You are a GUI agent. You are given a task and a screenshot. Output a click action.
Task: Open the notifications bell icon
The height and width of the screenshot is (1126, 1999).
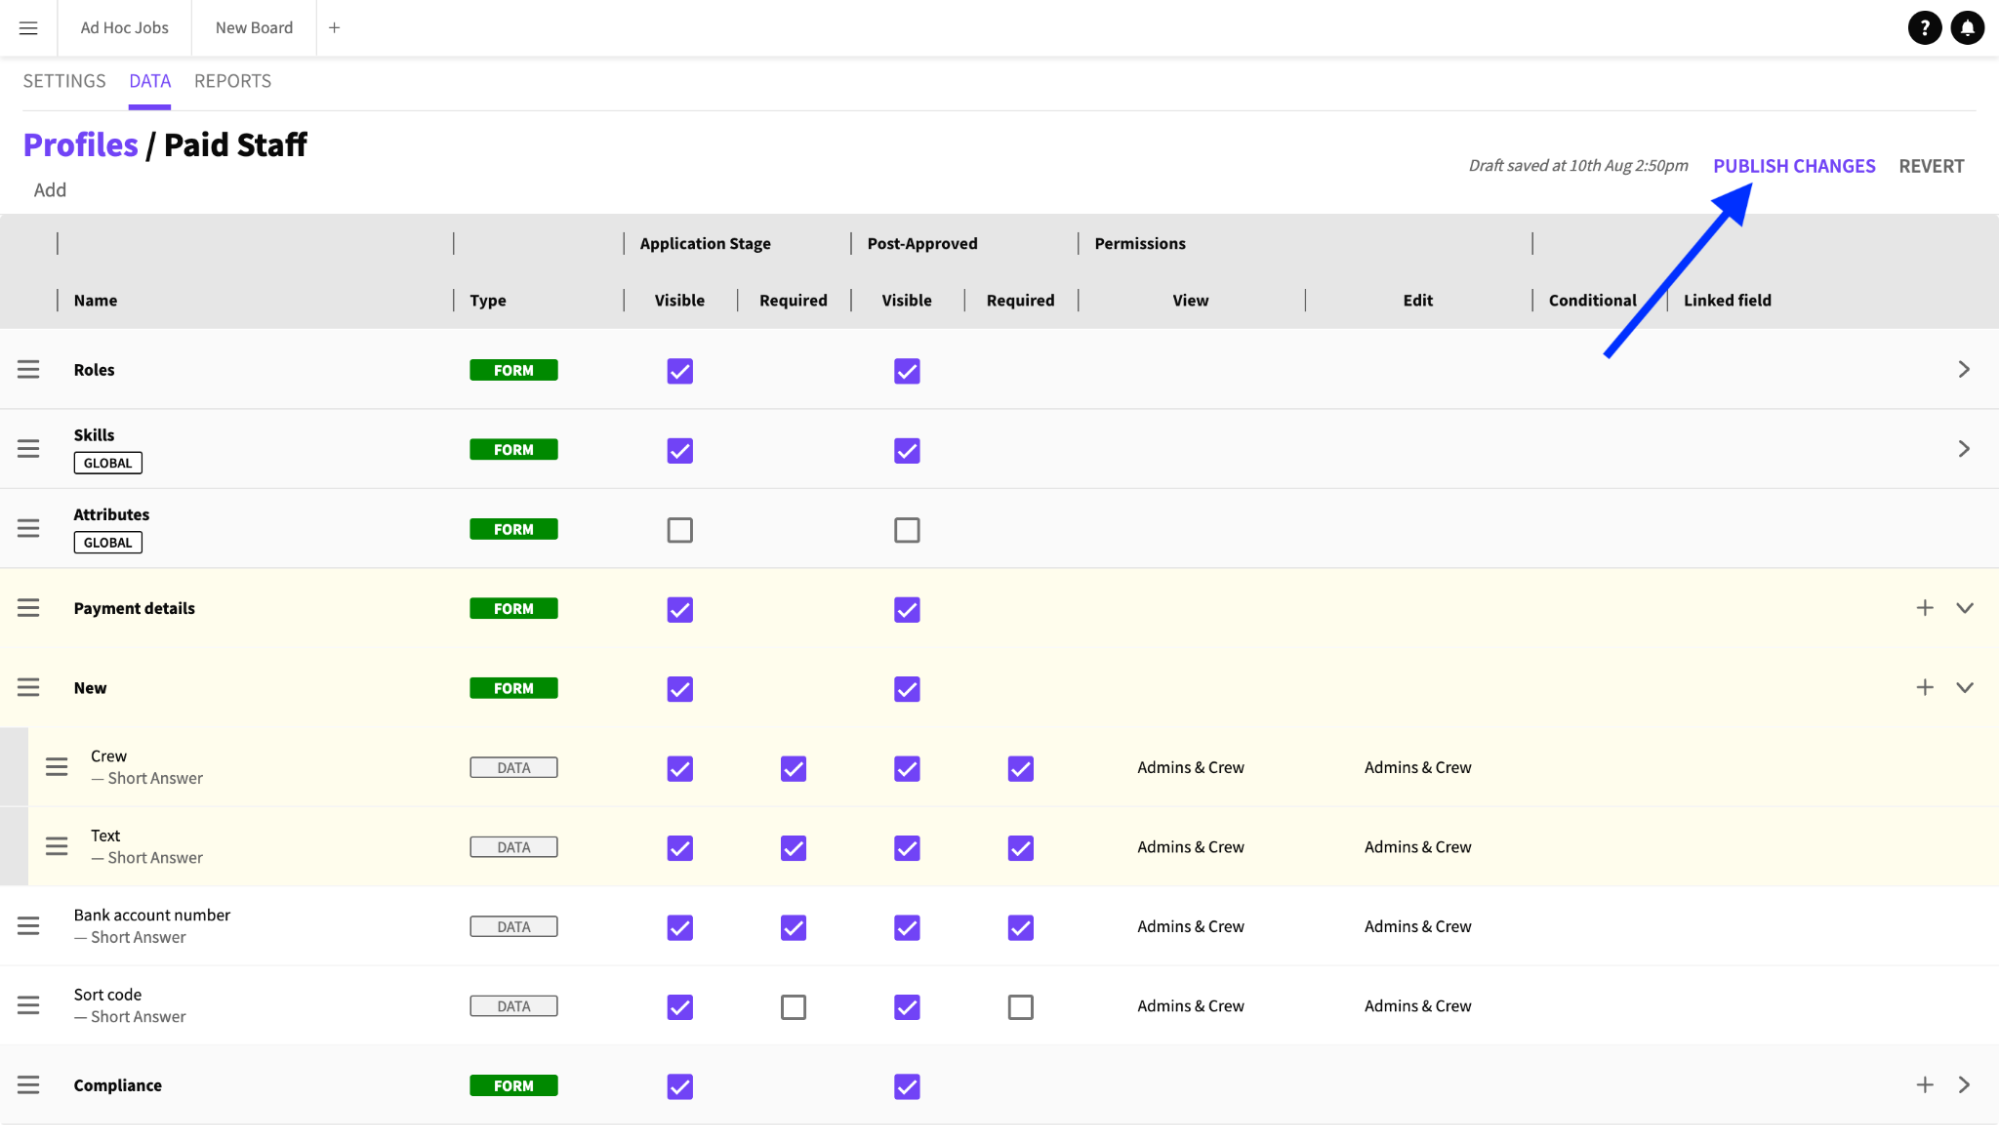click(x=1967, y=28)
